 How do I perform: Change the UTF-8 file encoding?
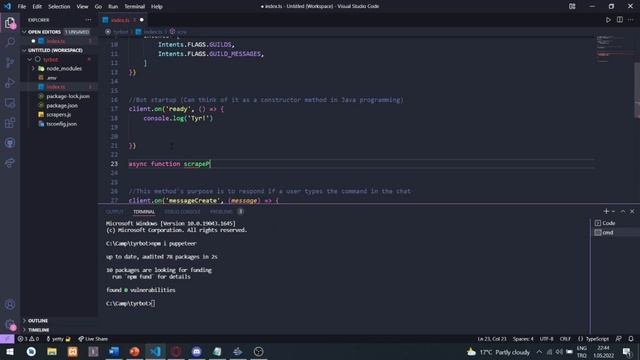(x=546, y=339)
